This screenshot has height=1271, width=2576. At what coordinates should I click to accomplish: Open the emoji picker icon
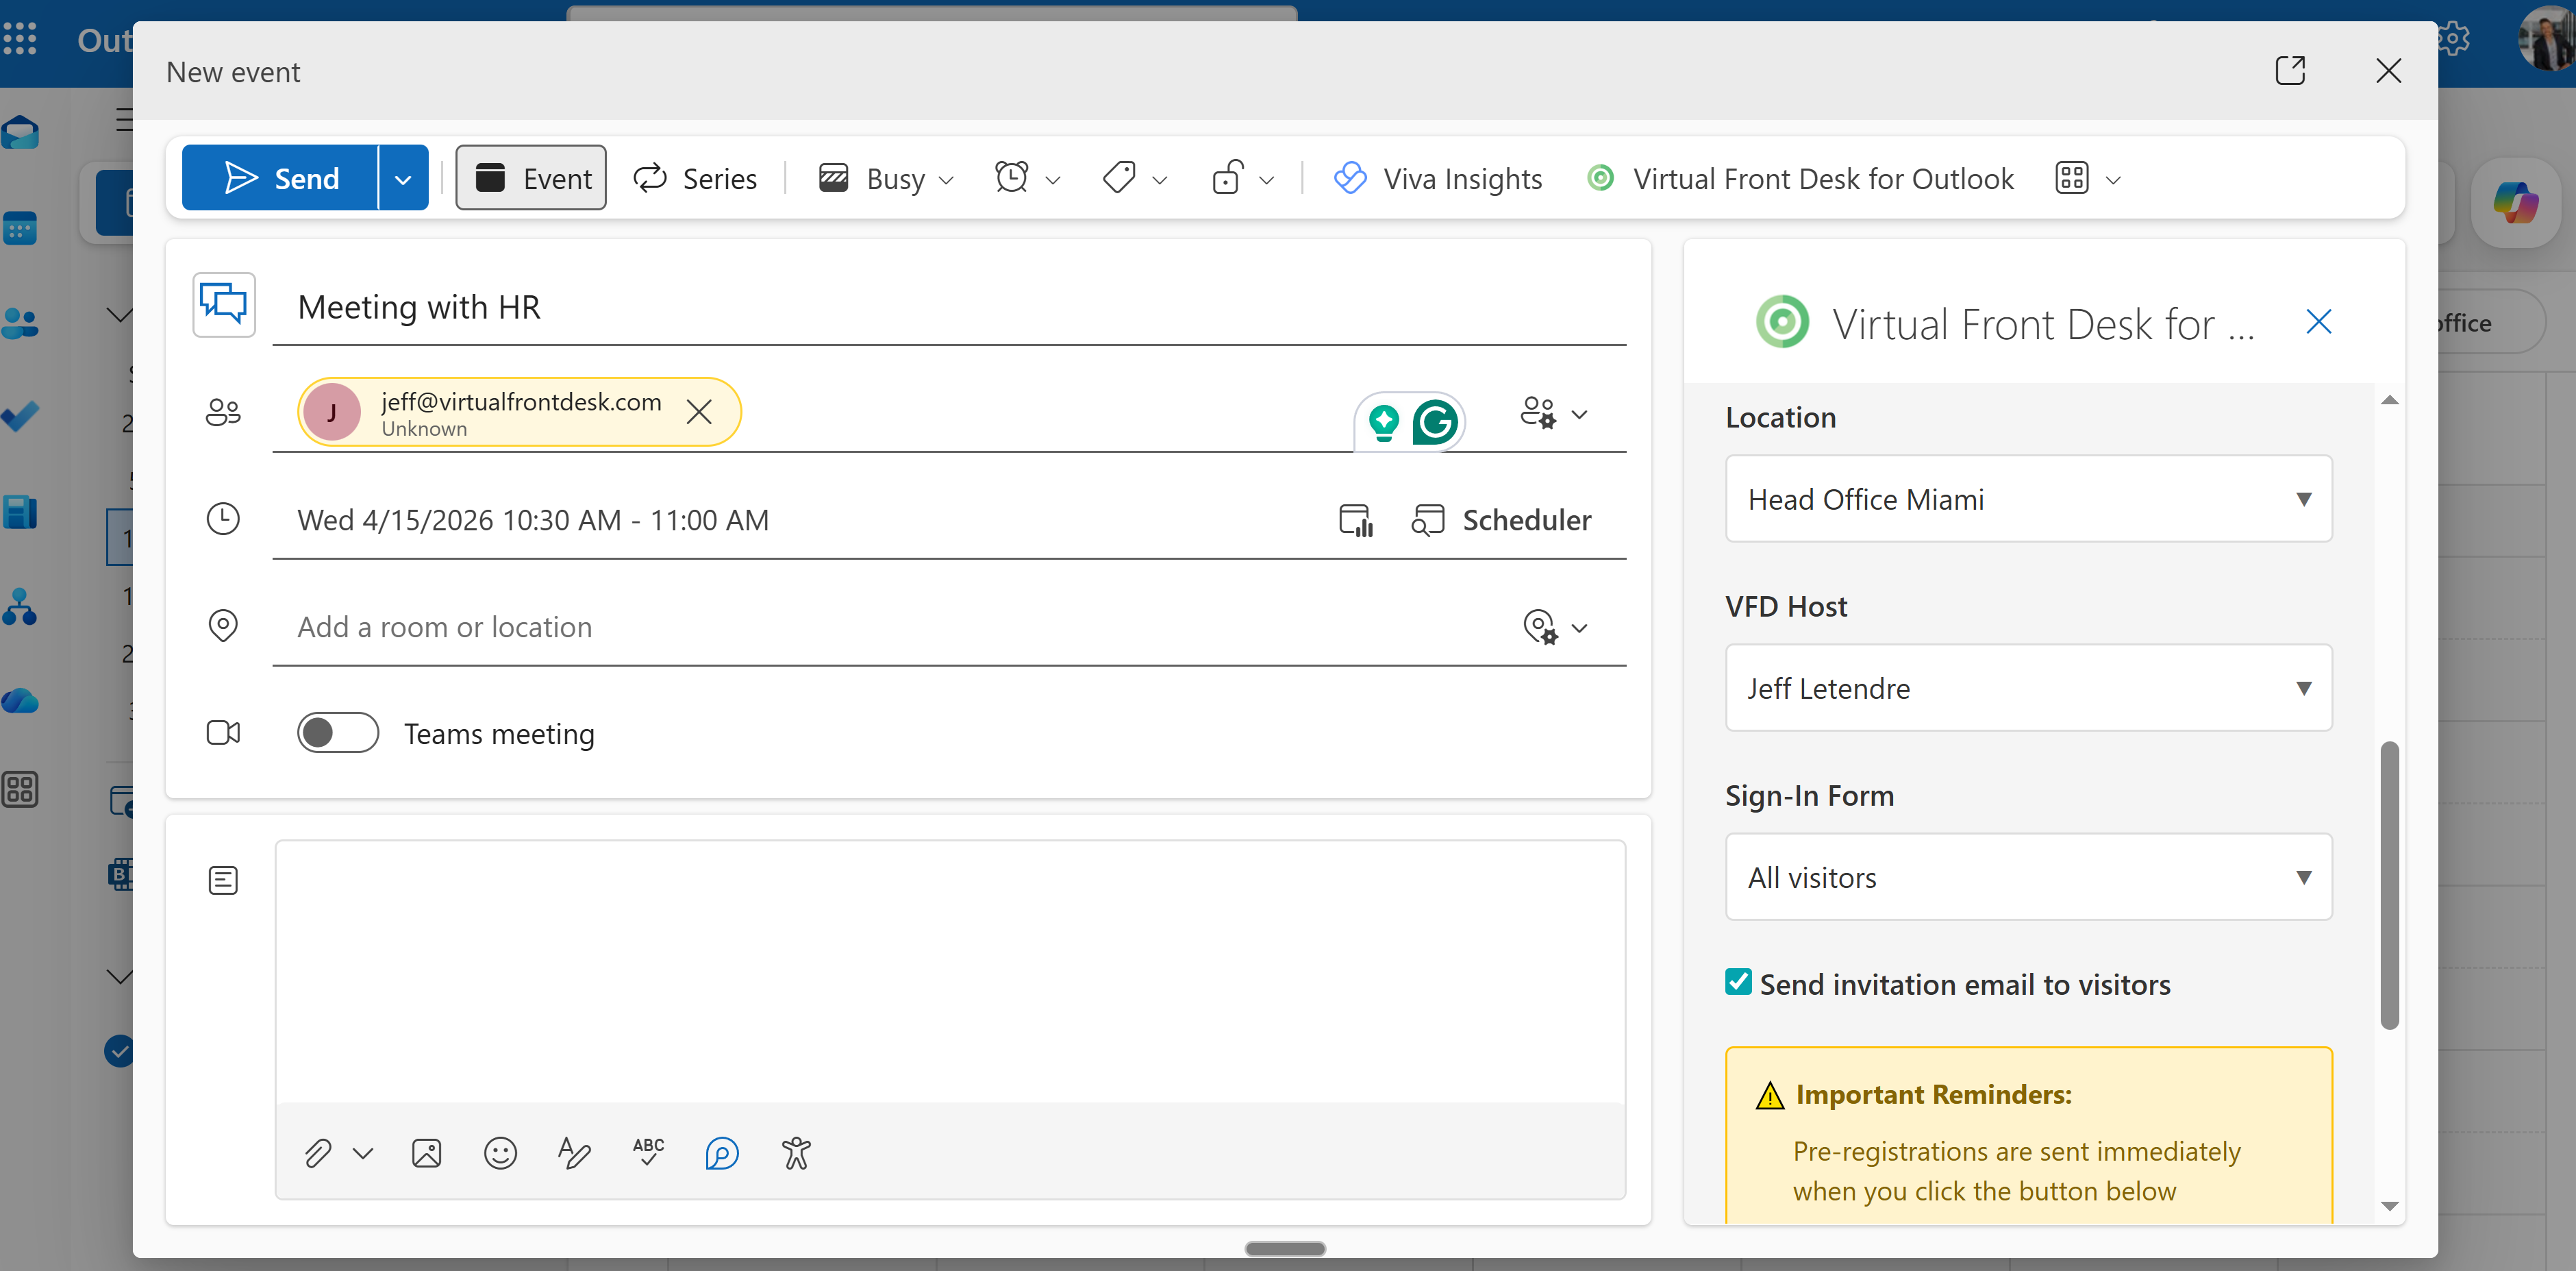[x=500, y=1153]
